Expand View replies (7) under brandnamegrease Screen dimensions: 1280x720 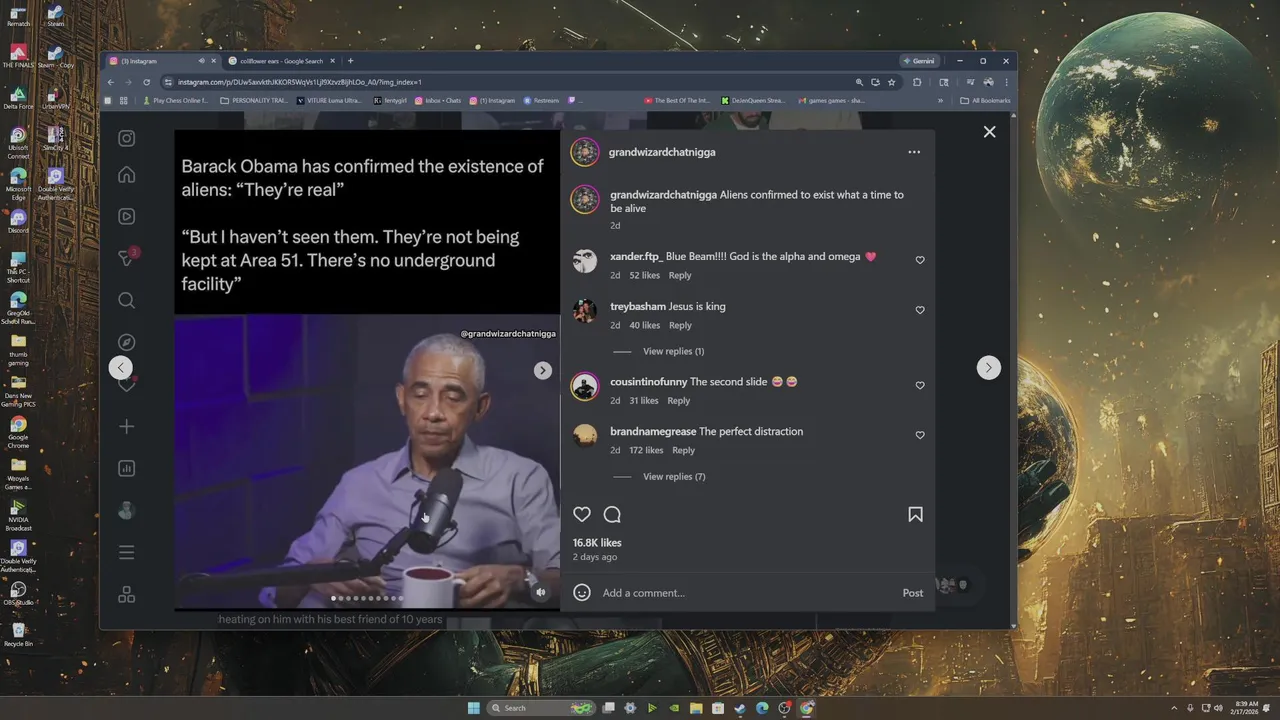674,476
